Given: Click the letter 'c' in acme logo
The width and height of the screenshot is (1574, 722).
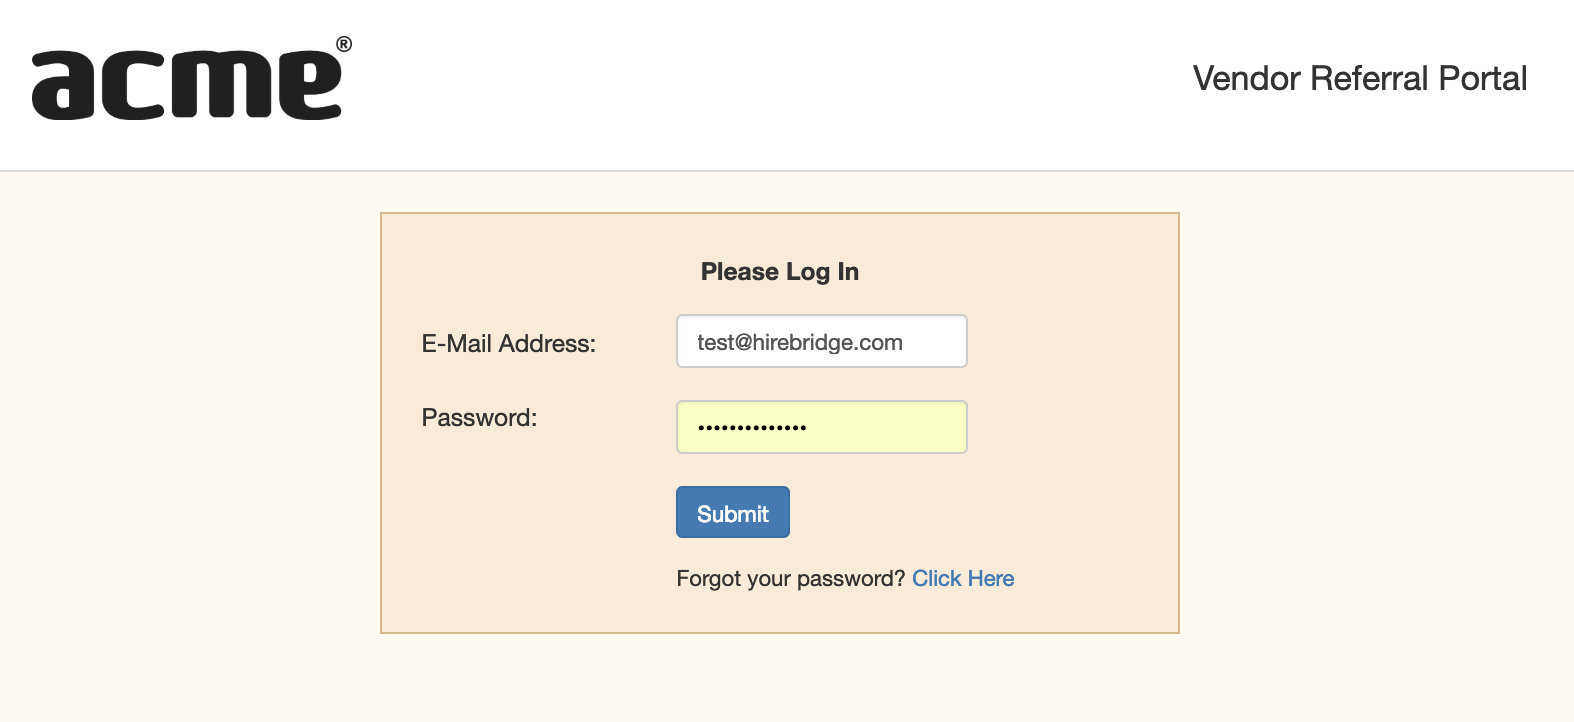Looking at the screenshot, I should [x=136, y=86].
